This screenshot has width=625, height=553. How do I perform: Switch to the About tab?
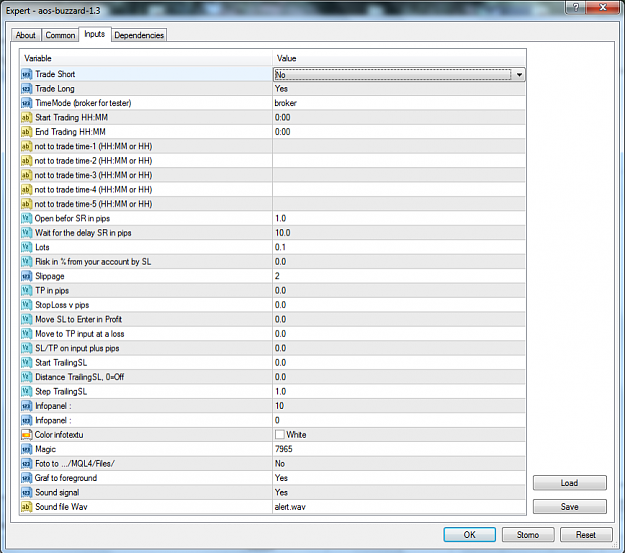pos(26,35)
